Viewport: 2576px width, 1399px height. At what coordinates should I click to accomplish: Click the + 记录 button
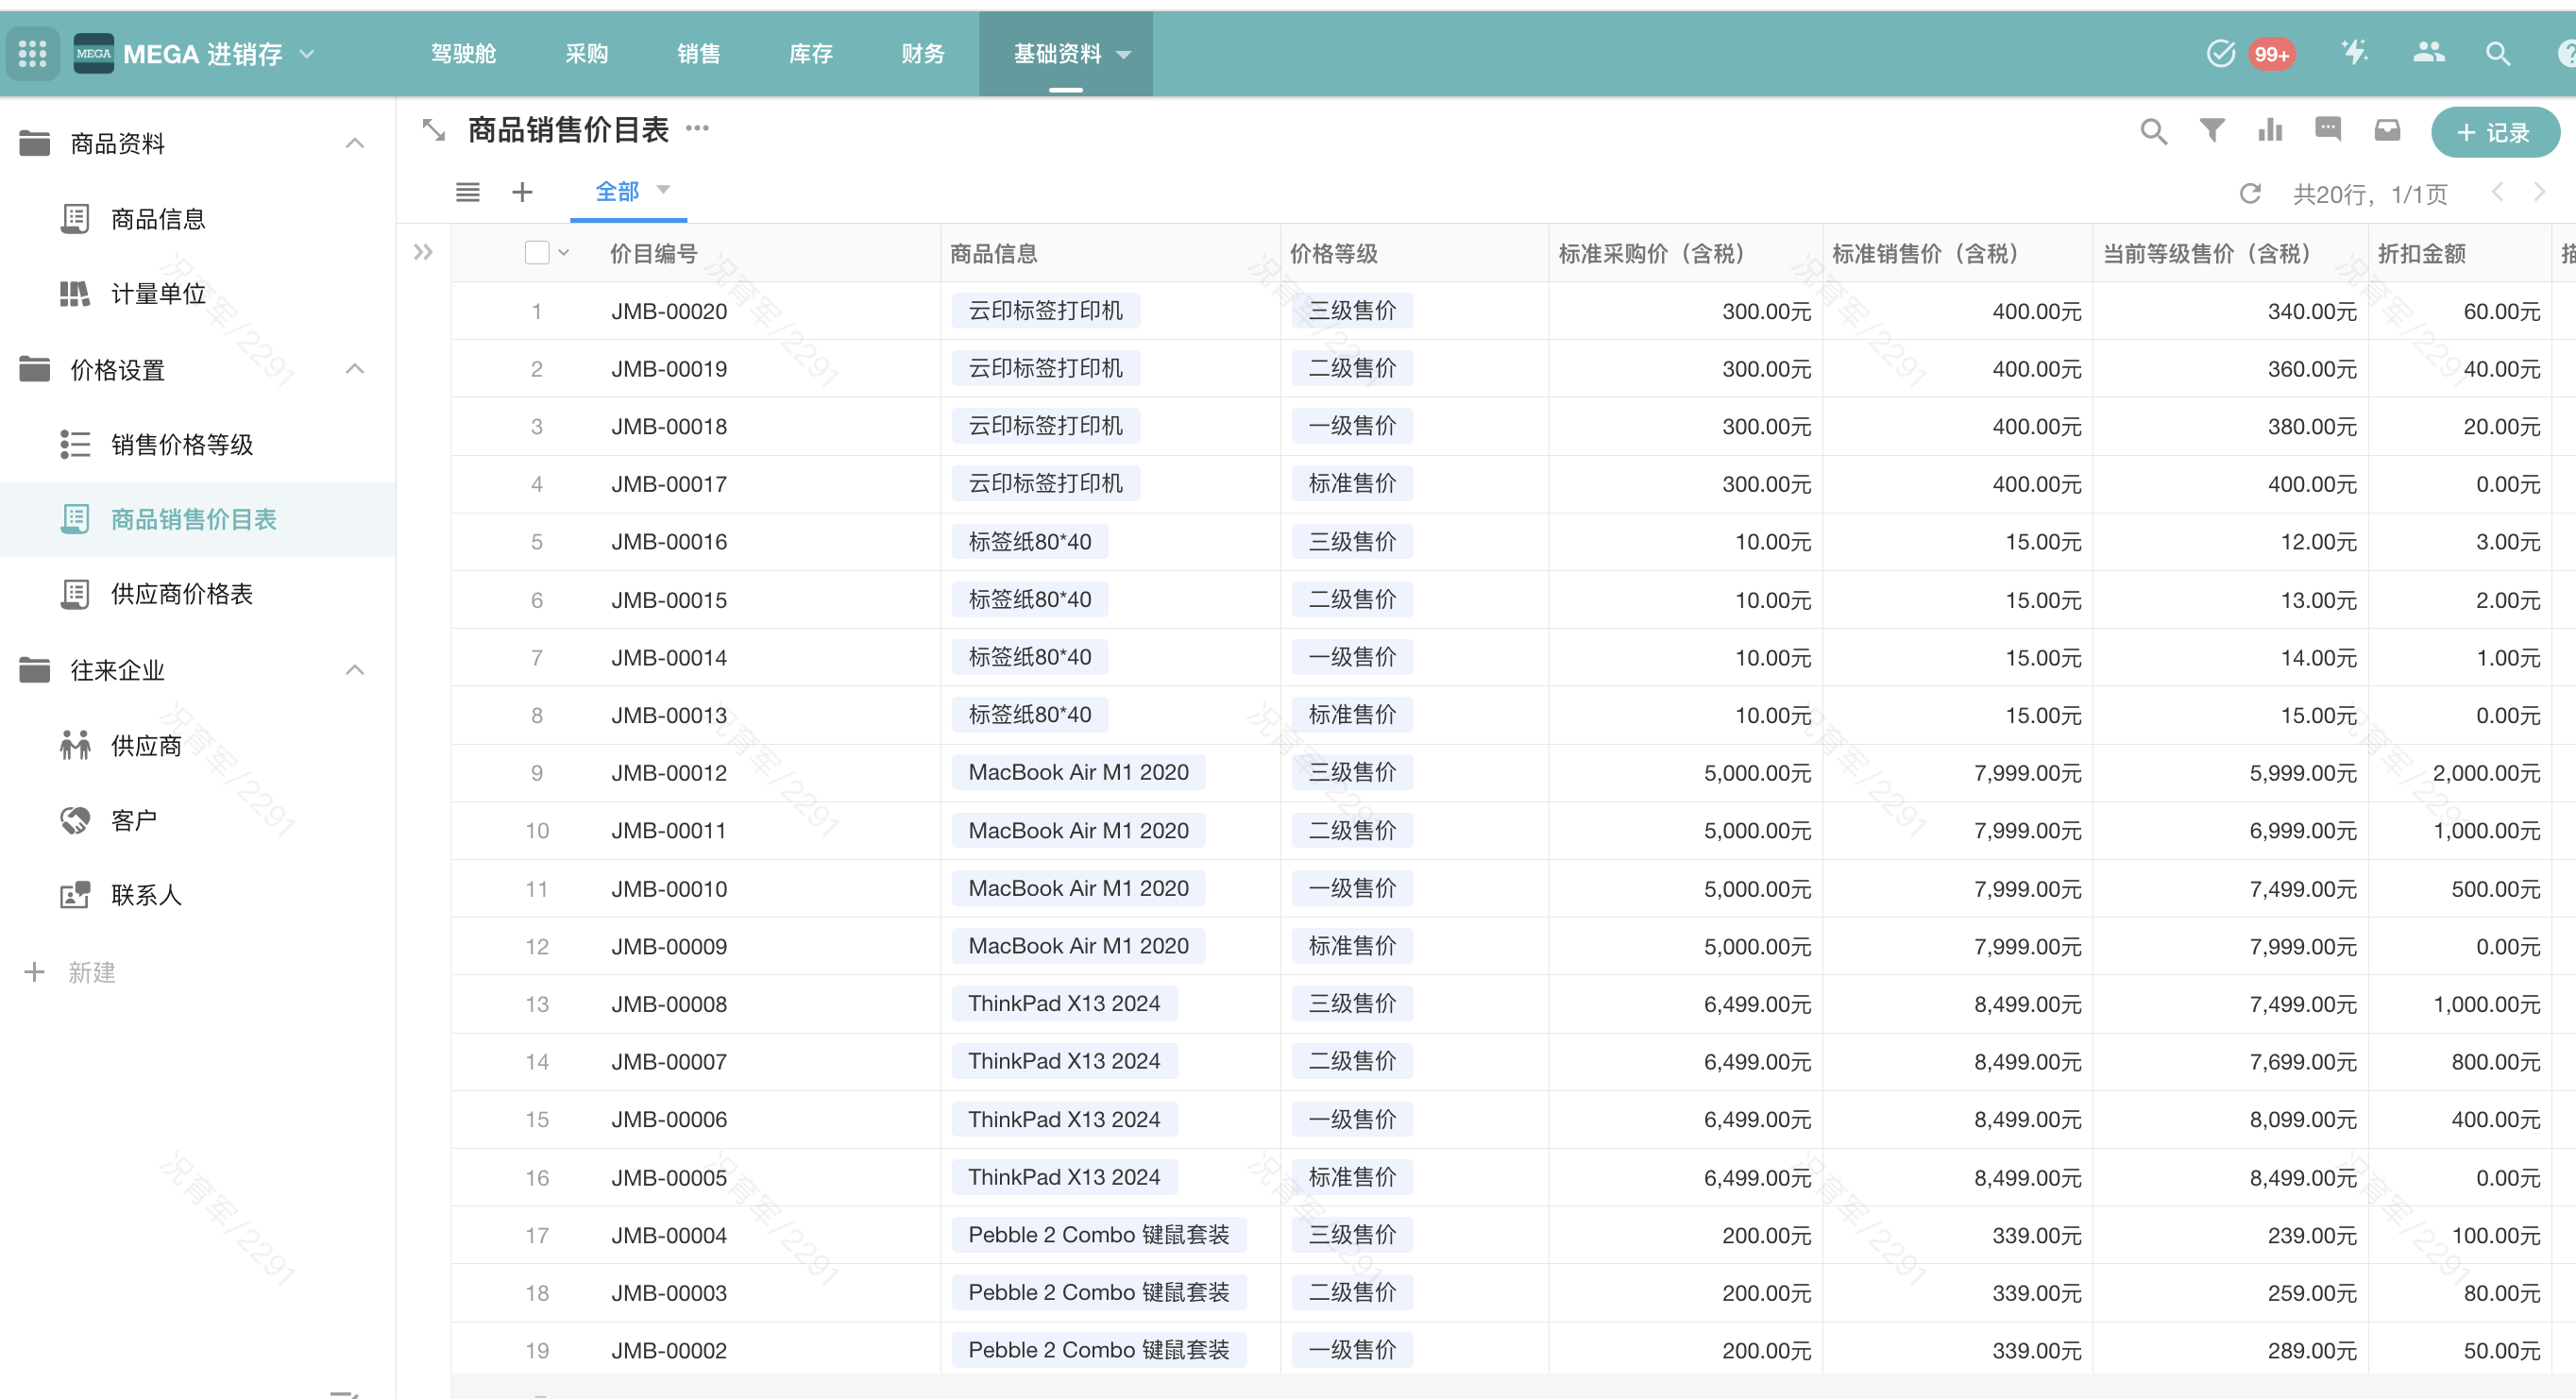pyautogui.click(x=2494, y=133)
